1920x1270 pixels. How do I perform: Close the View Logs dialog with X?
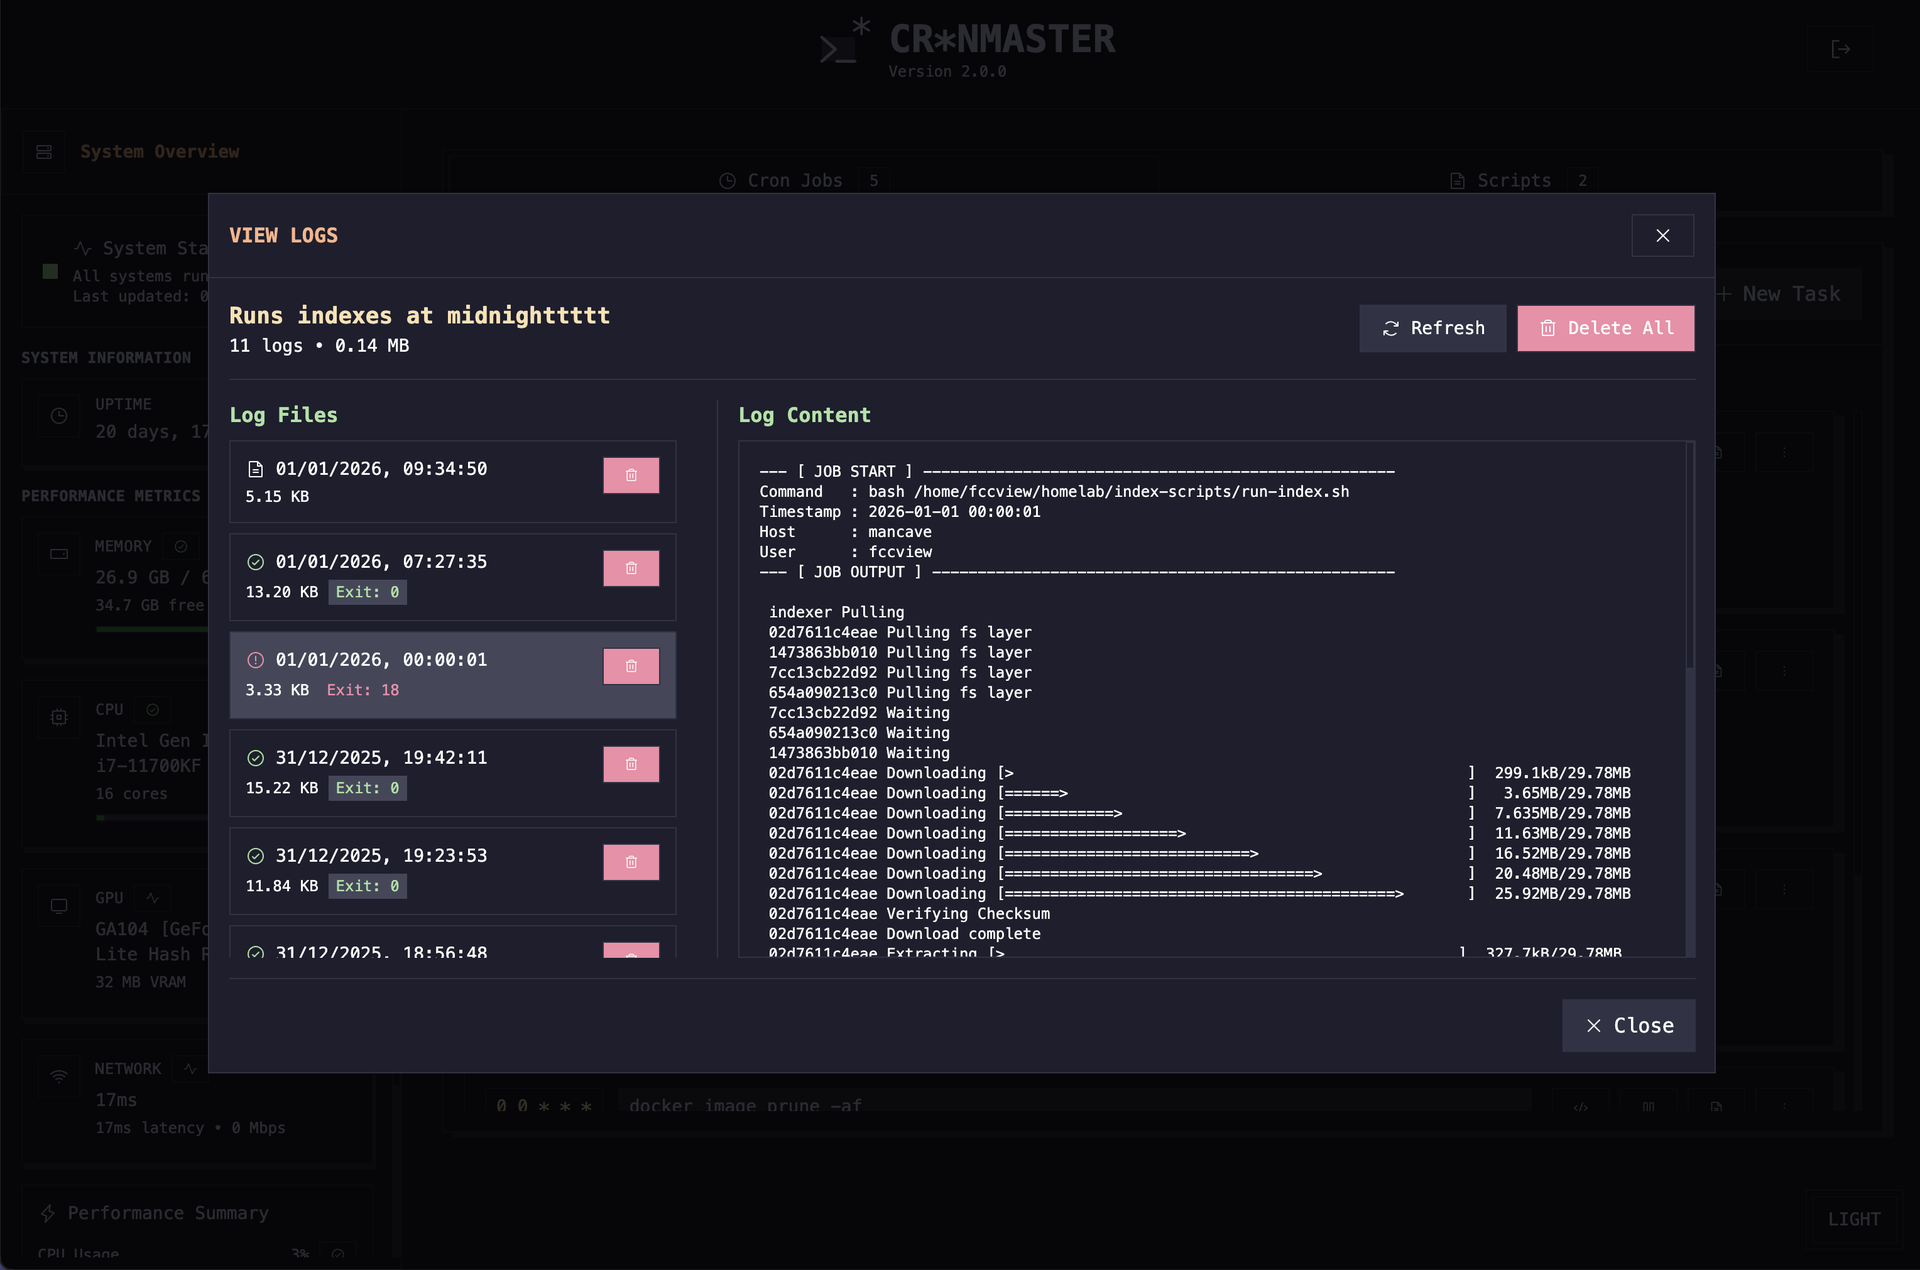pyautogui.click(x=1662, y=235)
